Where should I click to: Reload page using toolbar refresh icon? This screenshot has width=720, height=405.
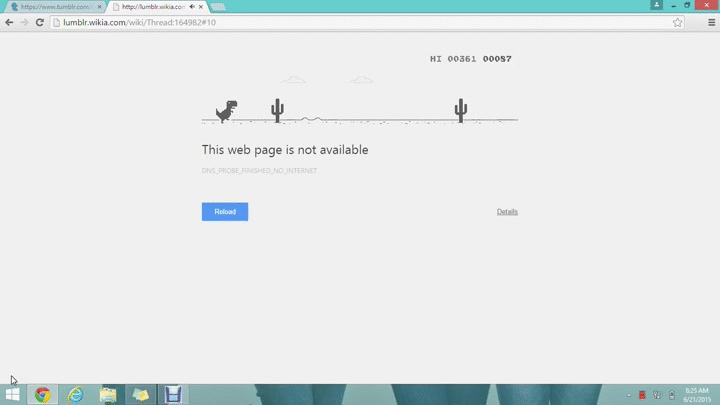40,22
